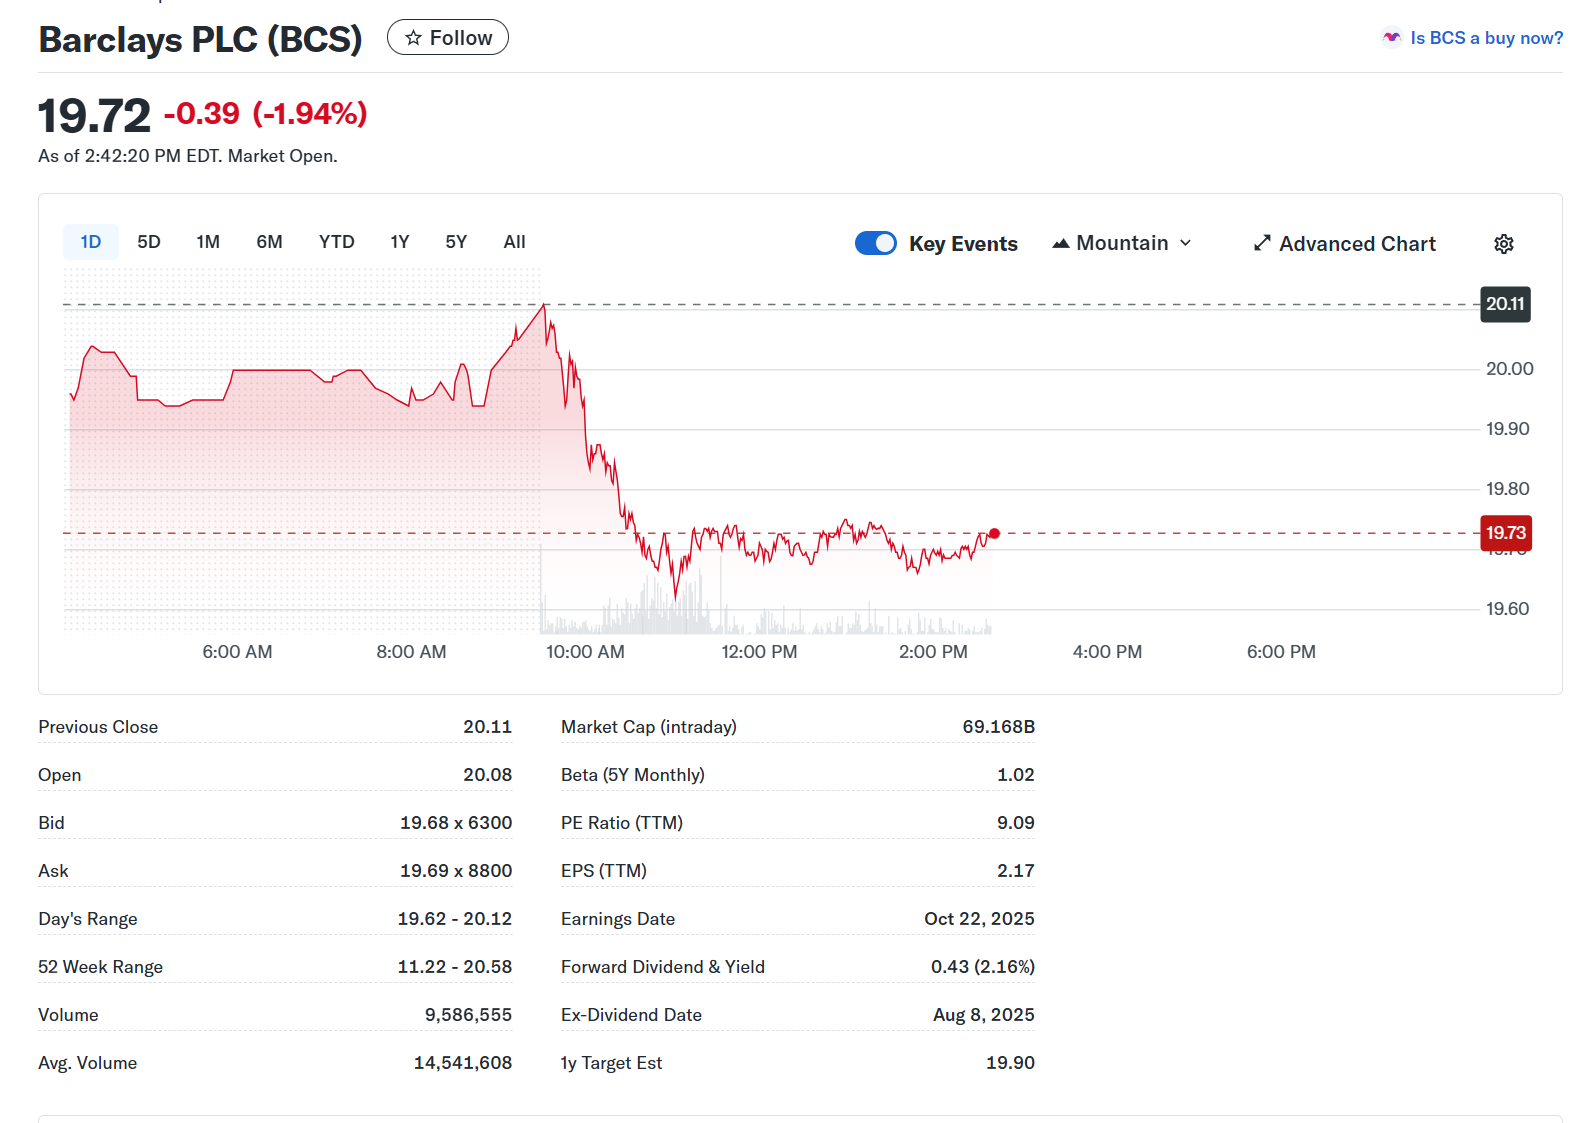Click the Volume value 9,586,555
1583x1123 pixels.
click(x=468, y=1015)
